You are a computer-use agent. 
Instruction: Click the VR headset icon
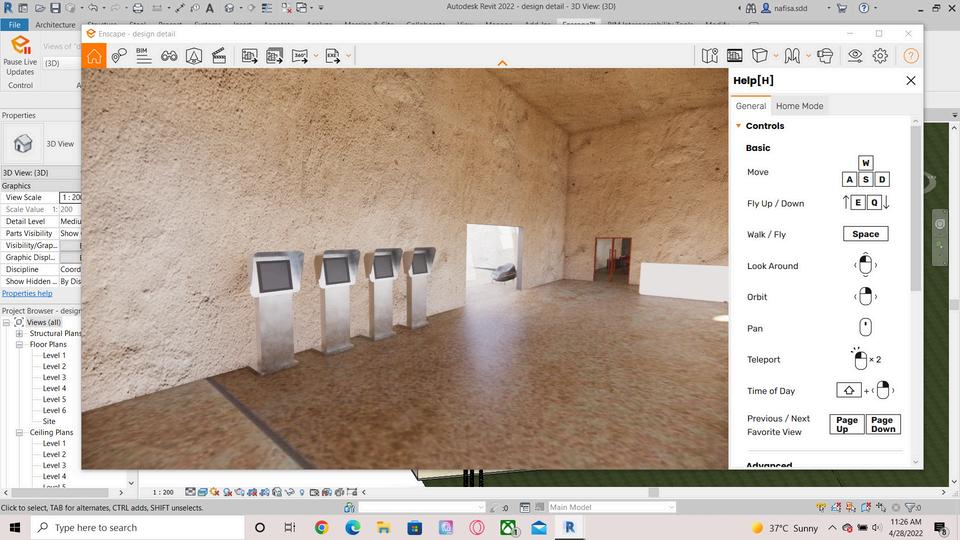824,56
